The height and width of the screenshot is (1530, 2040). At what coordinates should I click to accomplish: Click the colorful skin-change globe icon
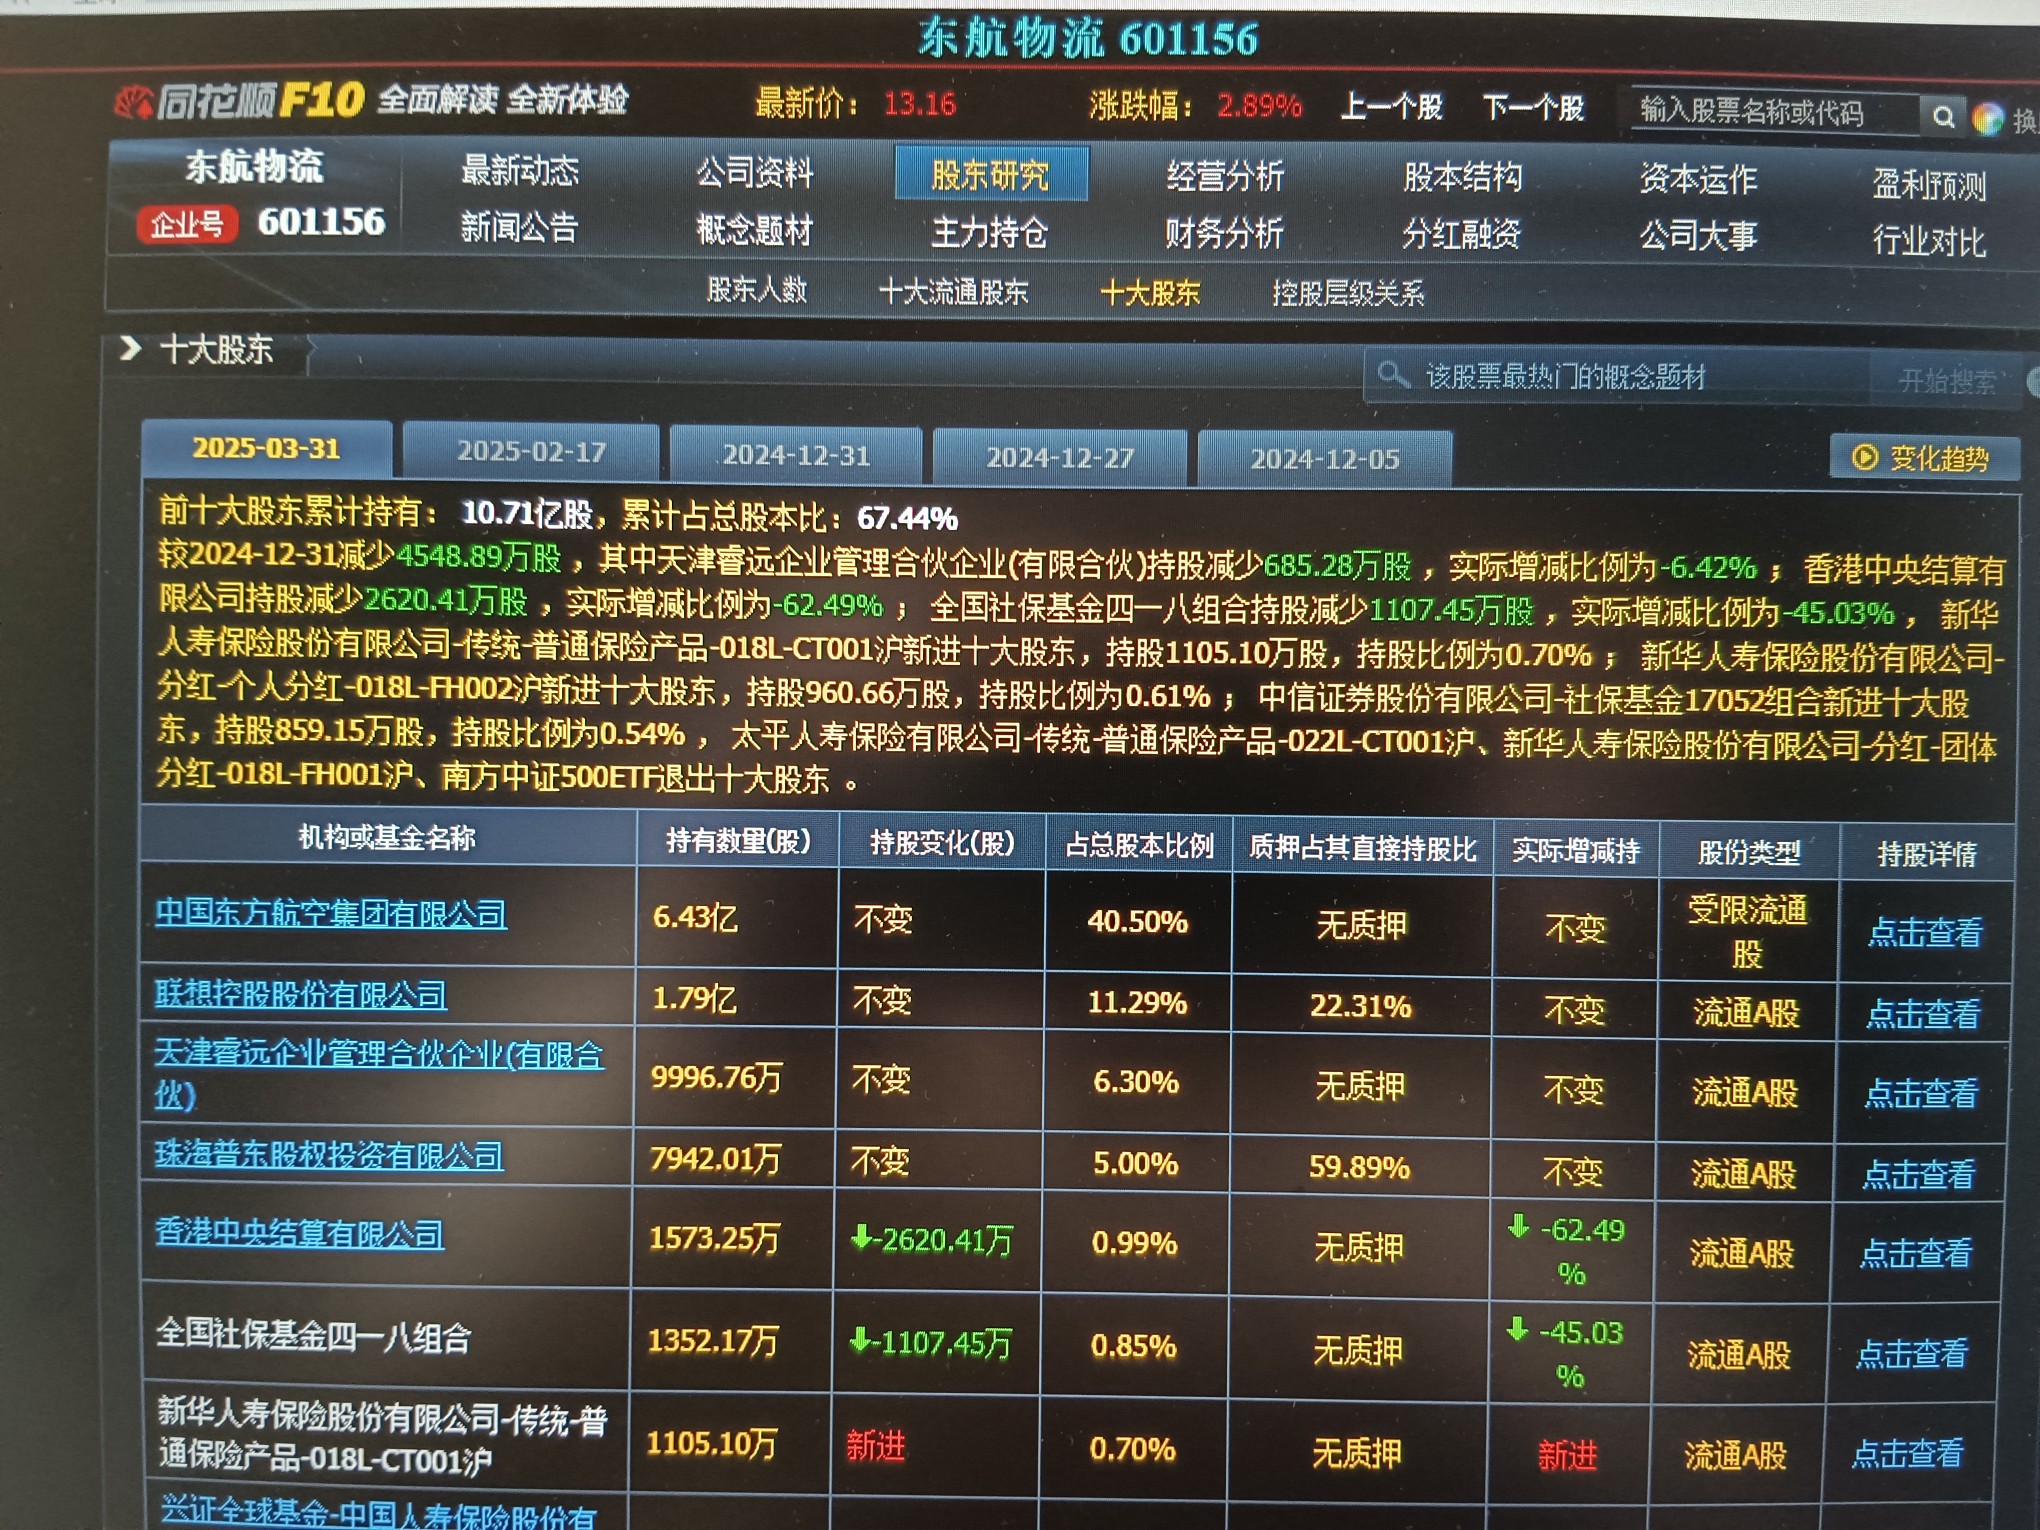click(1988, 119)
